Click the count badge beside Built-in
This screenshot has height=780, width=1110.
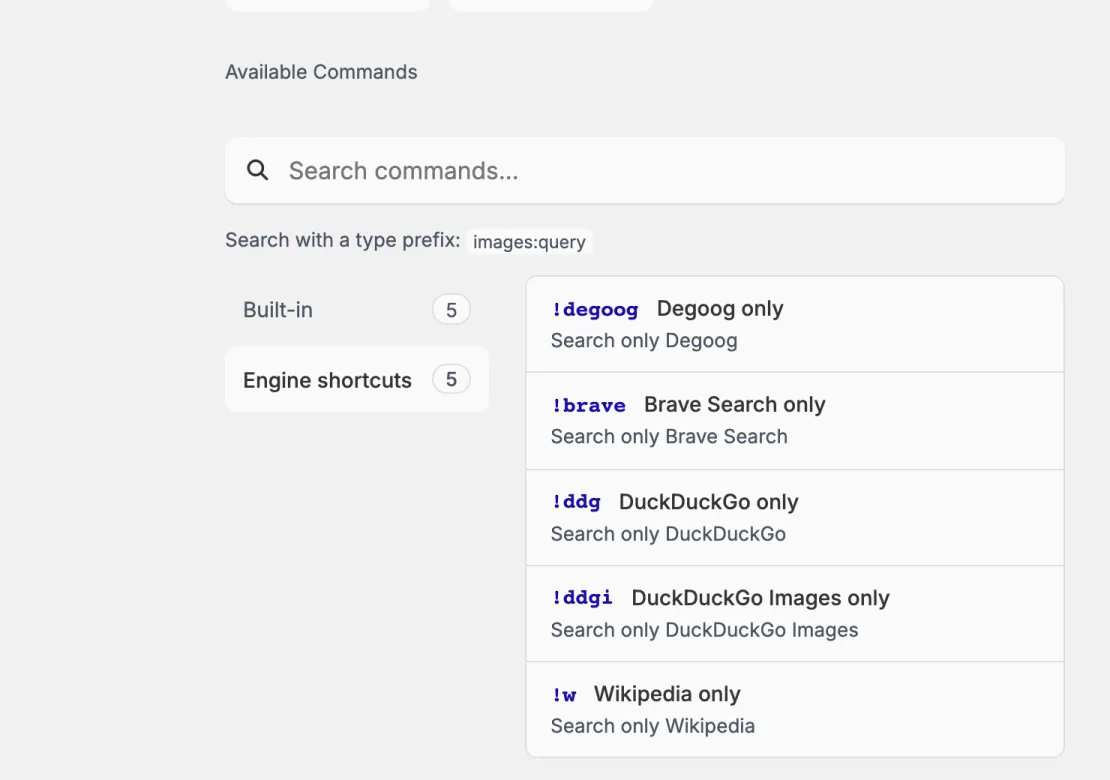click(451, 309)
